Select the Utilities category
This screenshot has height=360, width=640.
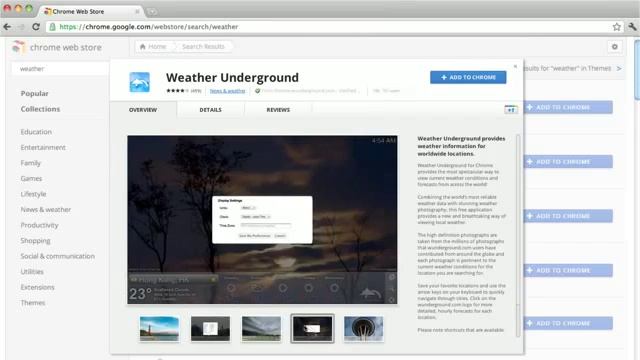point(32,271)
